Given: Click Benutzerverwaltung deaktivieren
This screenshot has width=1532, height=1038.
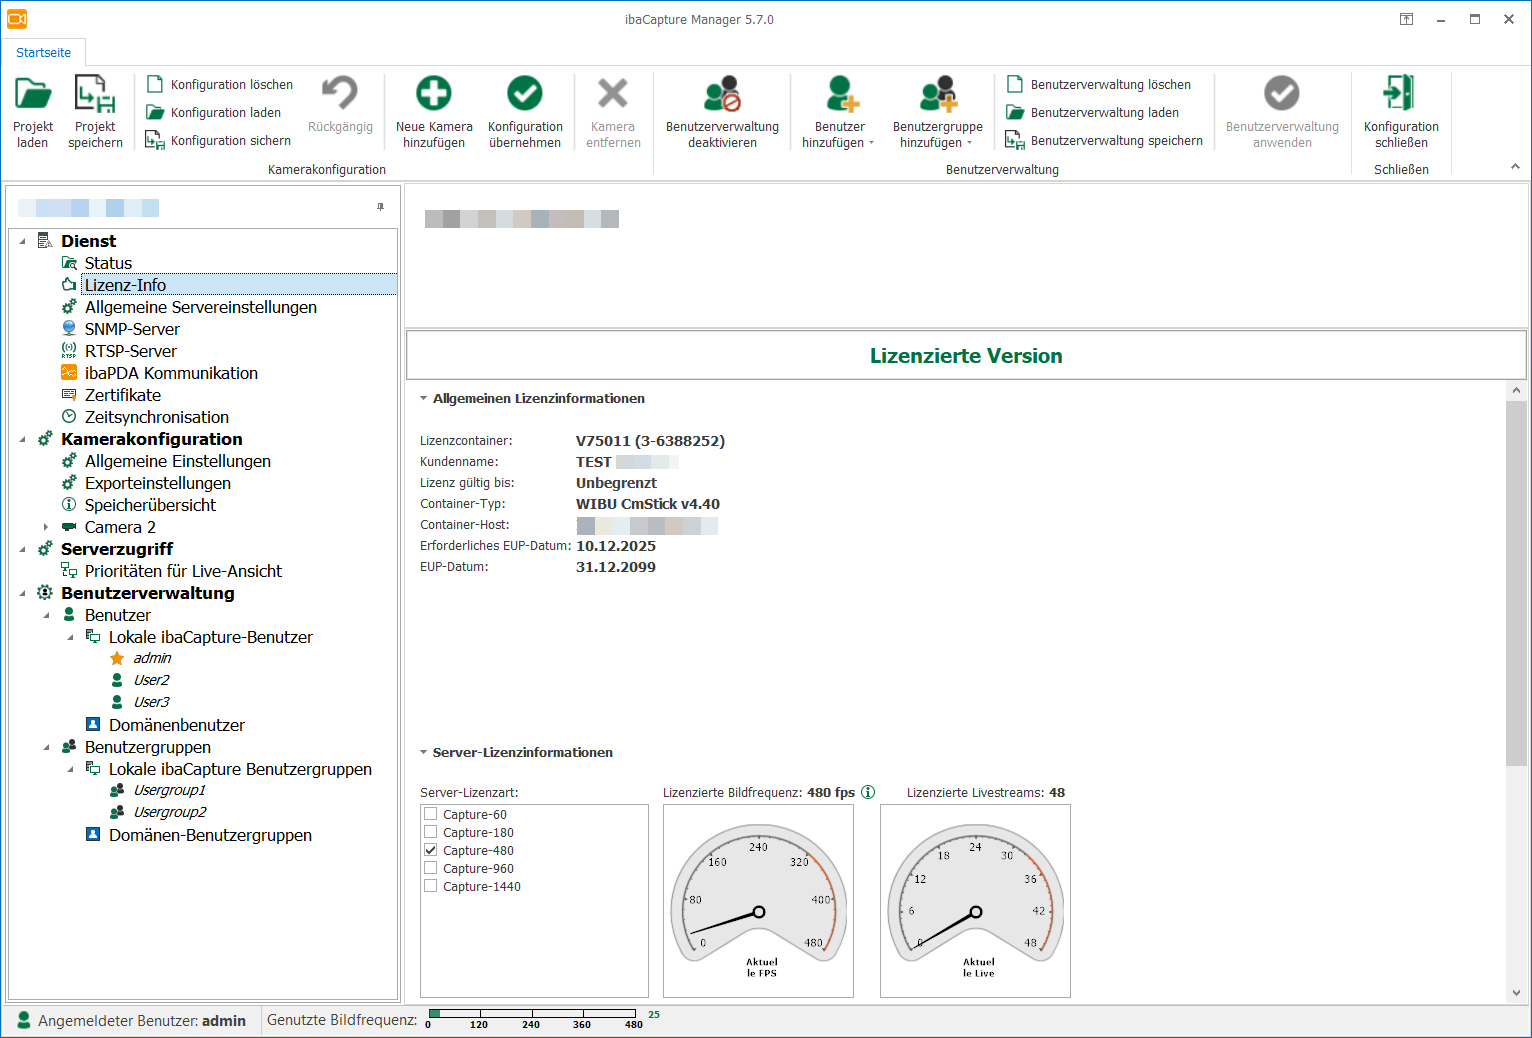Looking at the screenshot, I should [x=722, y=112].
